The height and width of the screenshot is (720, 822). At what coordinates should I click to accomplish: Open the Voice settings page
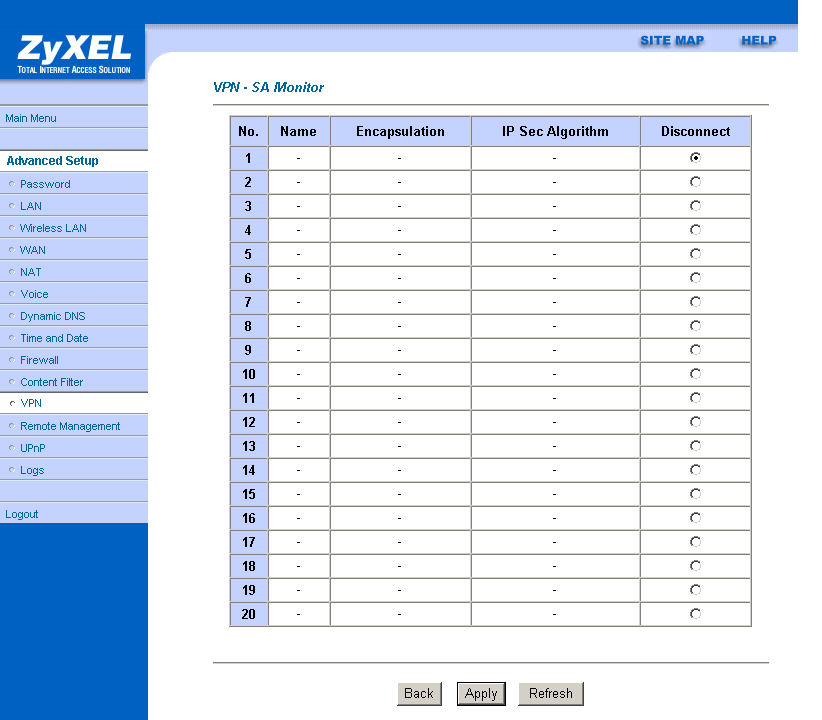click(x=34, y=294)
